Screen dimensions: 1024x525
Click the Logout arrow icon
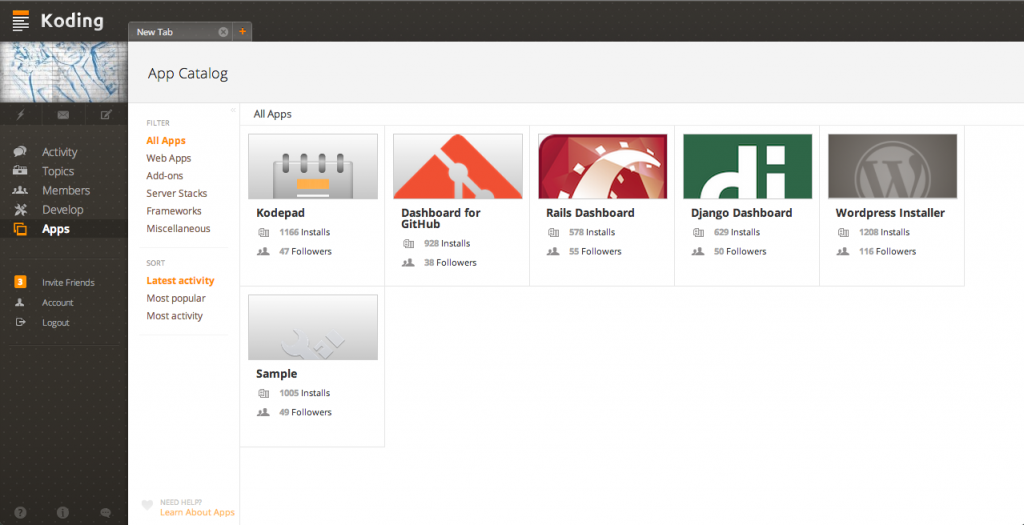[20, 322]
